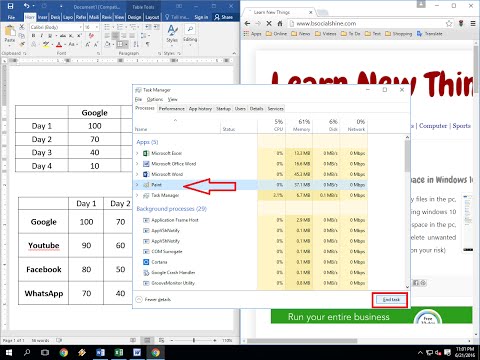Click the Decrease Indent icon in Word ribbon
Image resolution: width=480 pixels, height=360 pixels.
(148, 27)
